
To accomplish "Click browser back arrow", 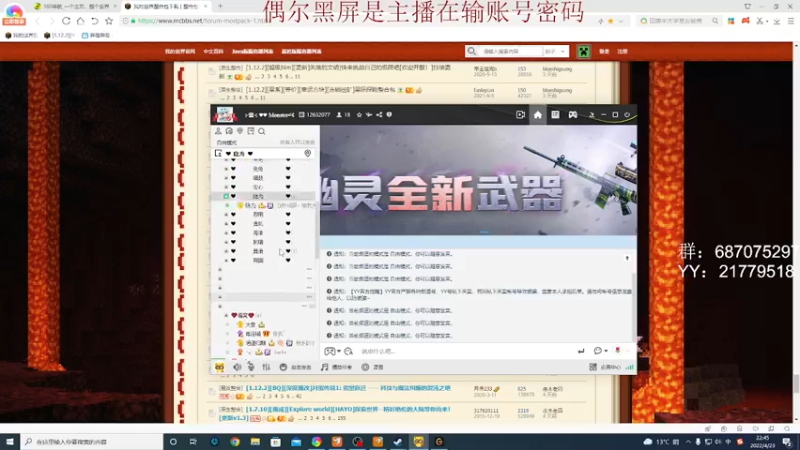I will point(37,21).
